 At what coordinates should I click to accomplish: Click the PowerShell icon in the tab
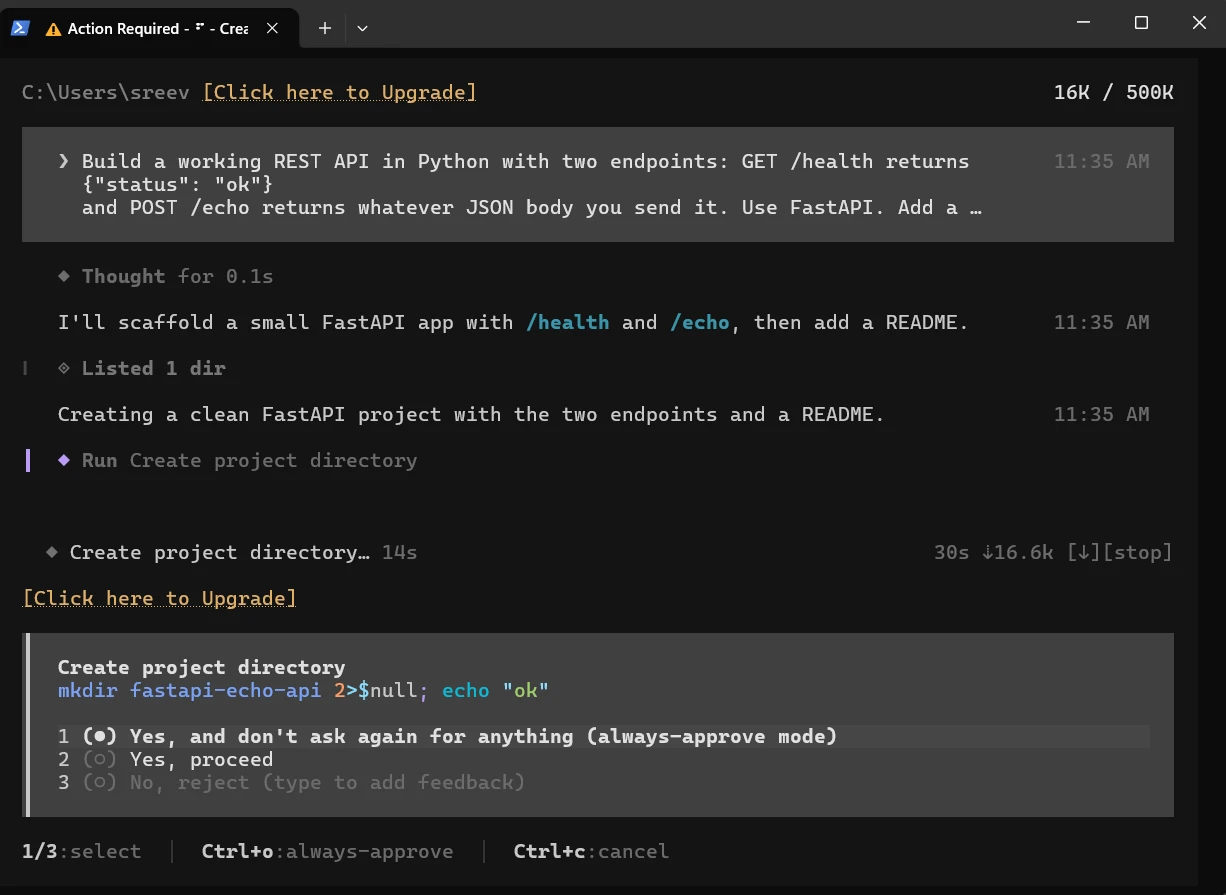19,28
